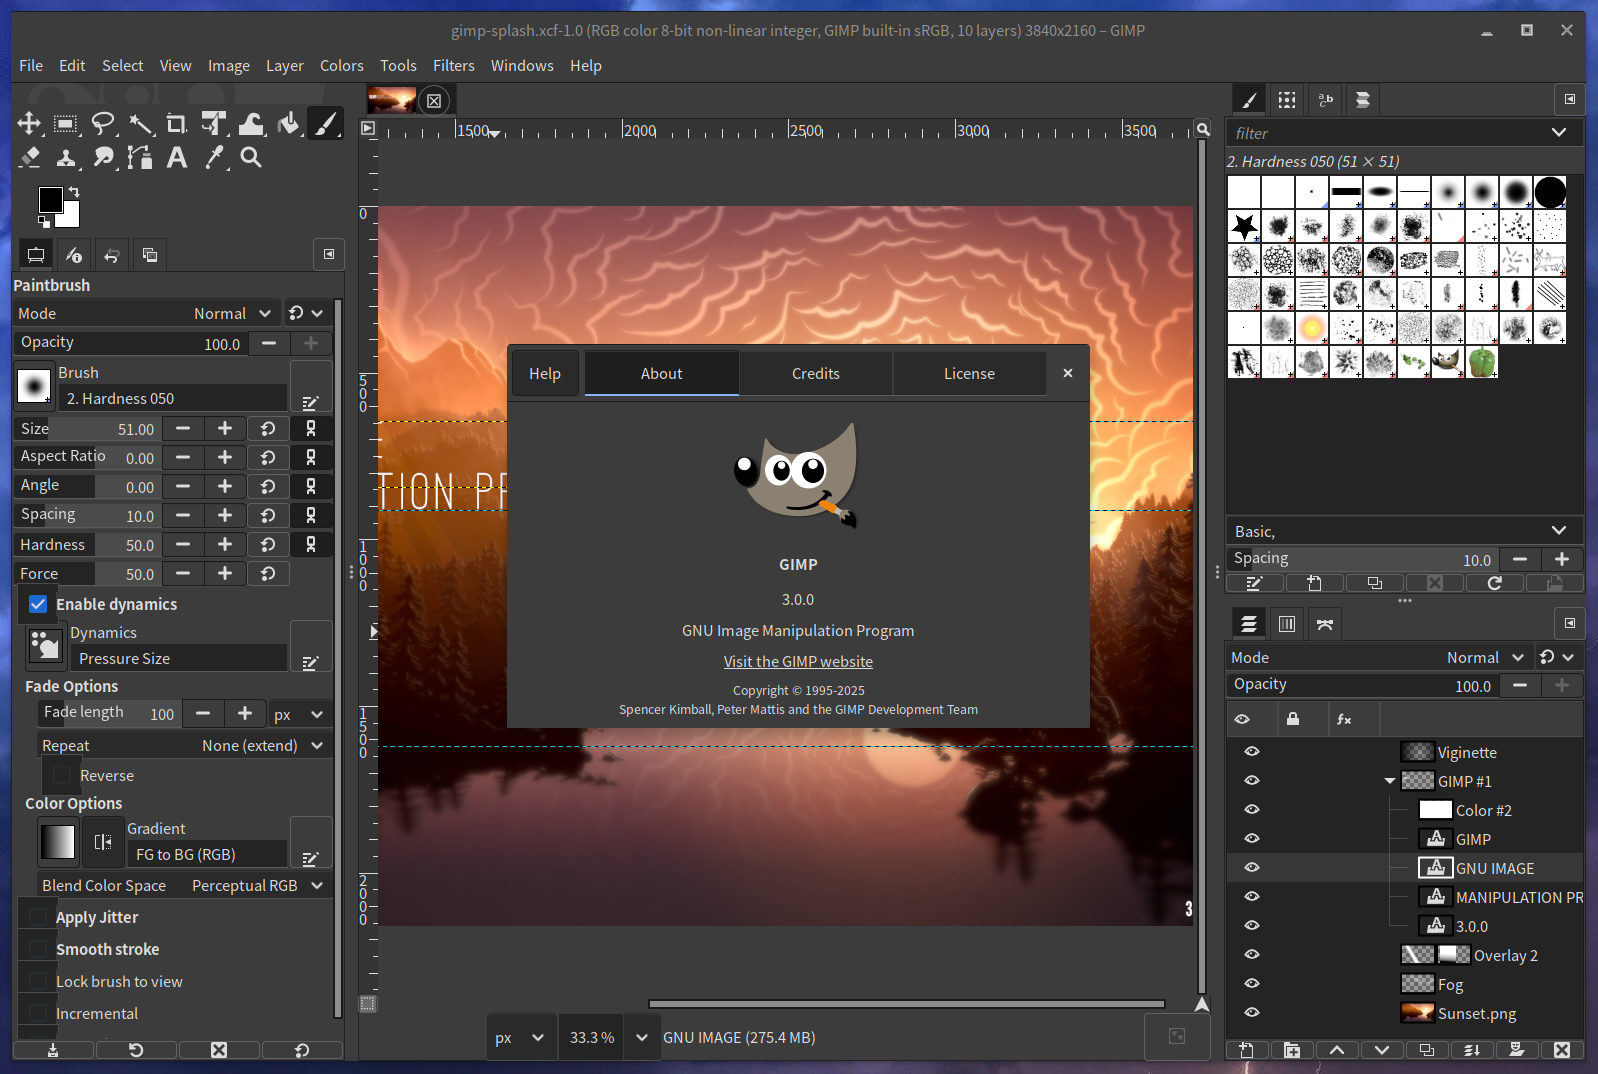This screenshot has width=1598, height=1074.
Task: Select the Eraser tool
Action: pyautogui.click(x=29, y=157)
